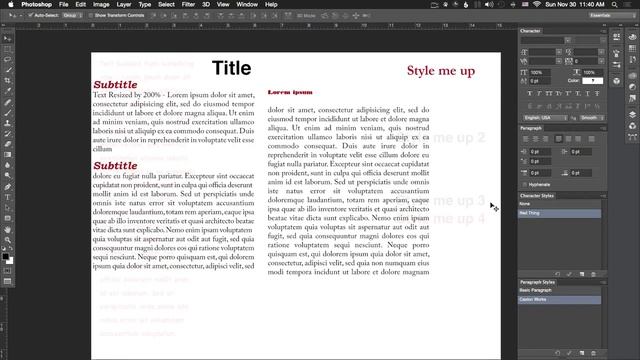Select the Rectangular Marquee tool

(7, 49)
